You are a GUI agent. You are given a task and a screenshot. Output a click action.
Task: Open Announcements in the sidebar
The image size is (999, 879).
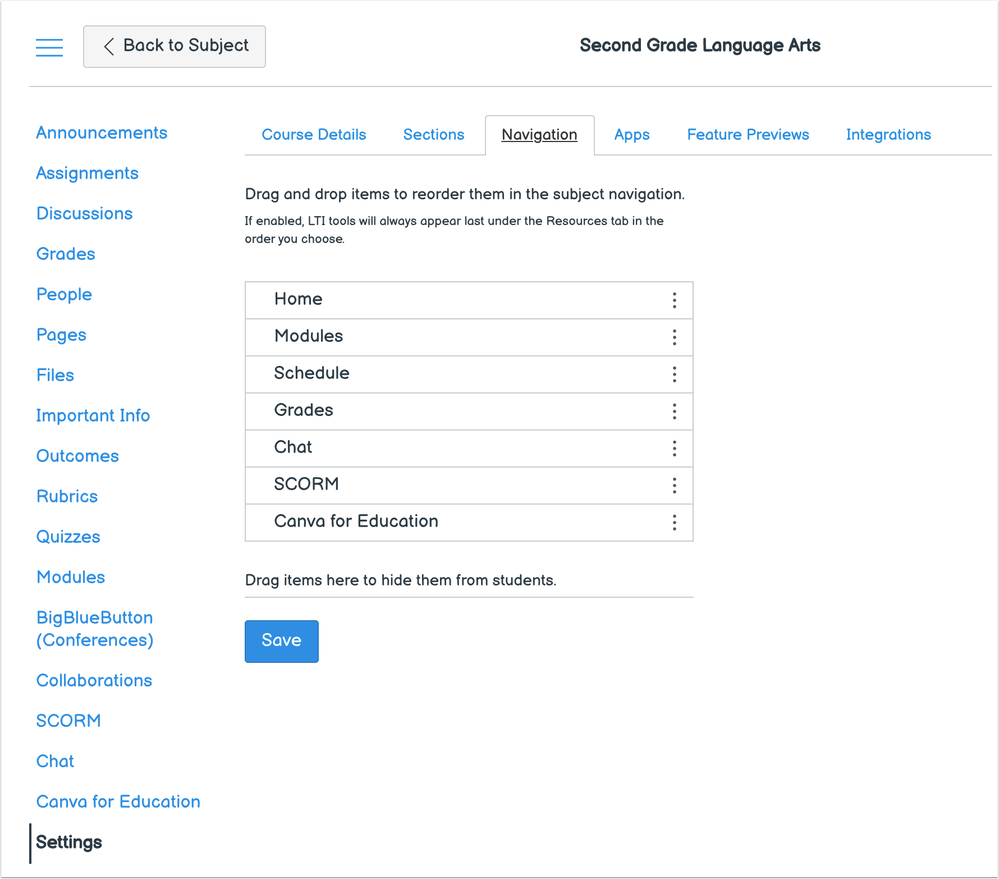click(102, 132)
